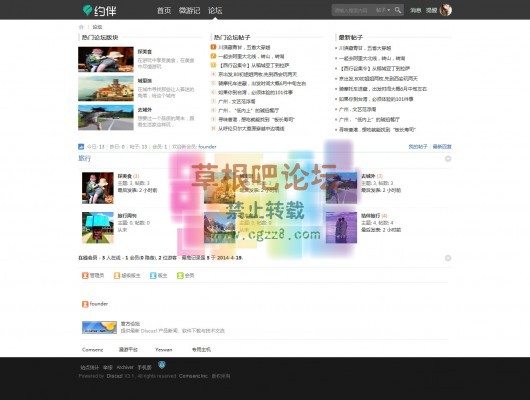Click the shield badge icon in footer
The width and height of the screenshot is (530, 400).
click(x=162, y=365)
